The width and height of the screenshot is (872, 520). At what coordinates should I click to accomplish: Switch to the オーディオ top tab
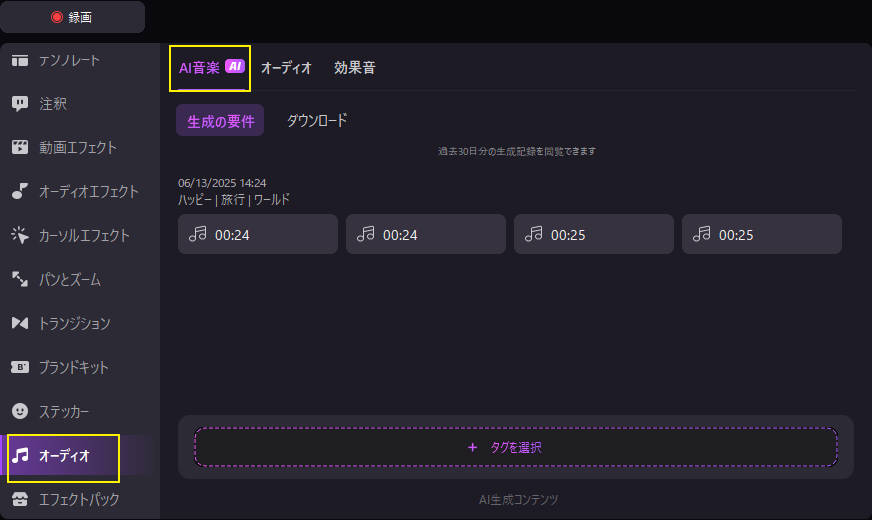286,68
